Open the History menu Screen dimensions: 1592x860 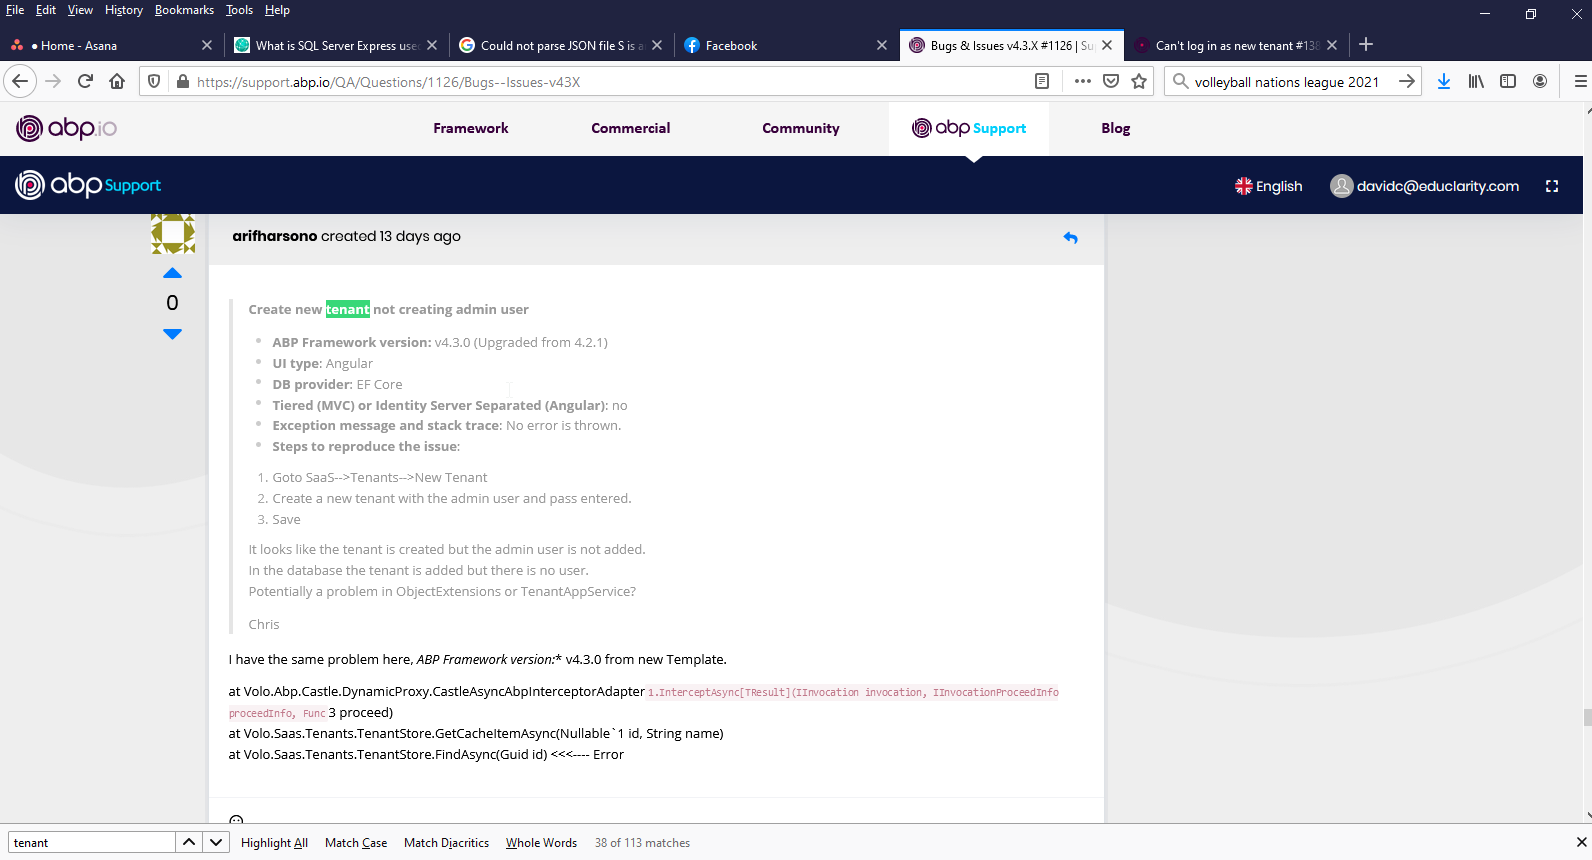124,10
